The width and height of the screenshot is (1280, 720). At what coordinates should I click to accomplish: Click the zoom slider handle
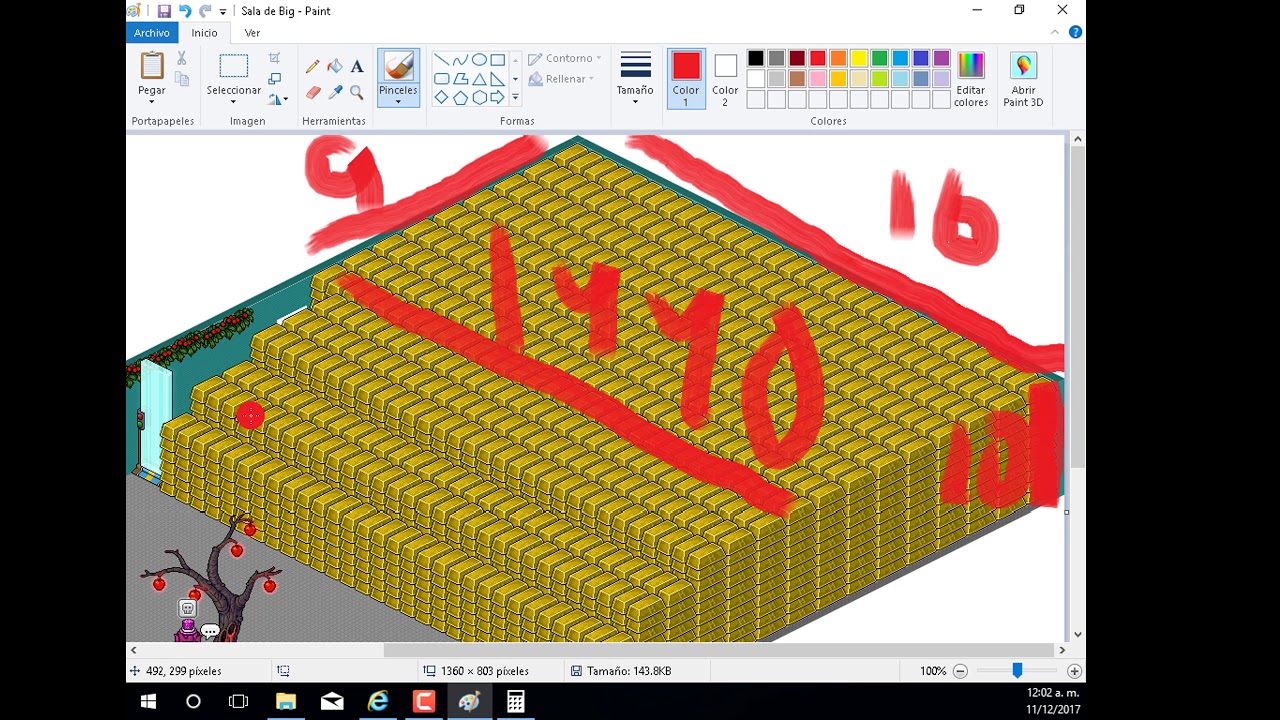tap(1017, 671)
